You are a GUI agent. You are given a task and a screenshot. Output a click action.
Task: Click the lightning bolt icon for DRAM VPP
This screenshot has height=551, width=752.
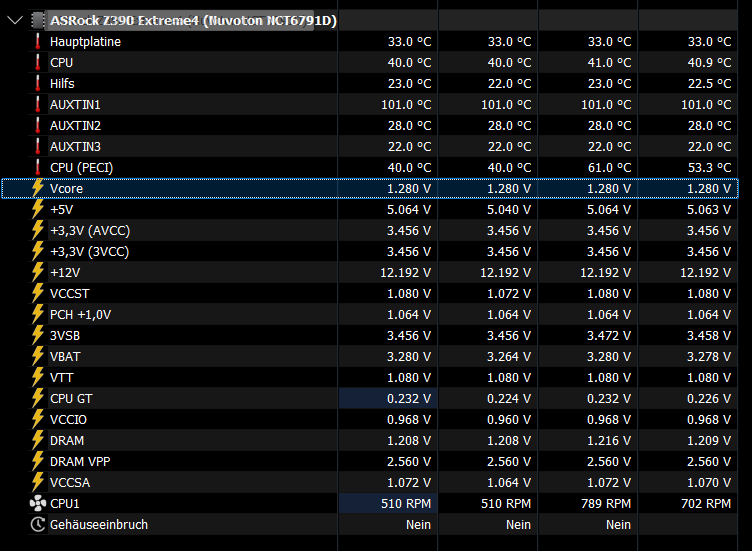click(x=38, y=461)
